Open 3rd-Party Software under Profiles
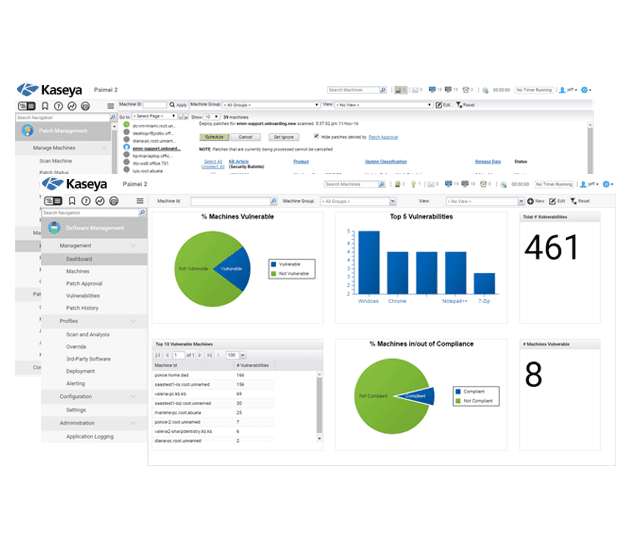The width and height of the screenshot is (627, 556). point(88,359)
